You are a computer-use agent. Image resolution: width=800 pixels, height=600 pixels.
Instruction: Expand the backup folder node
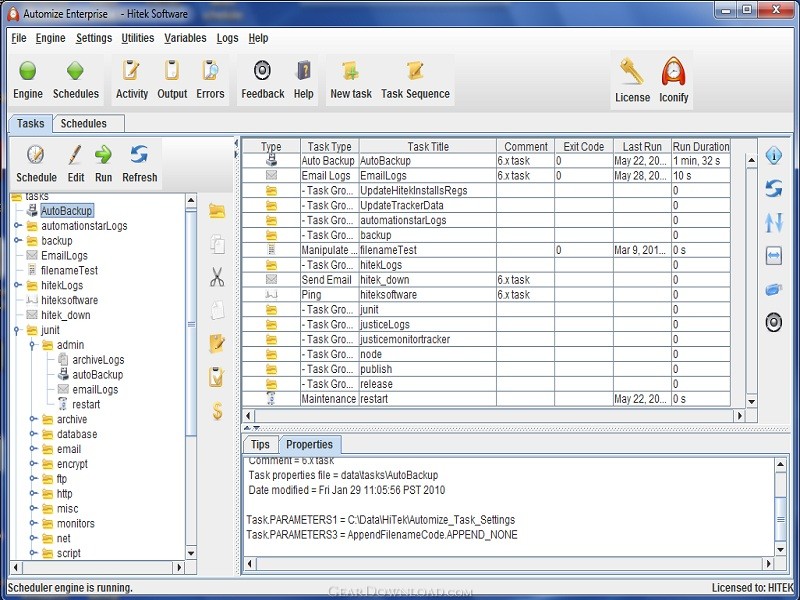click(x=18, y=240)
